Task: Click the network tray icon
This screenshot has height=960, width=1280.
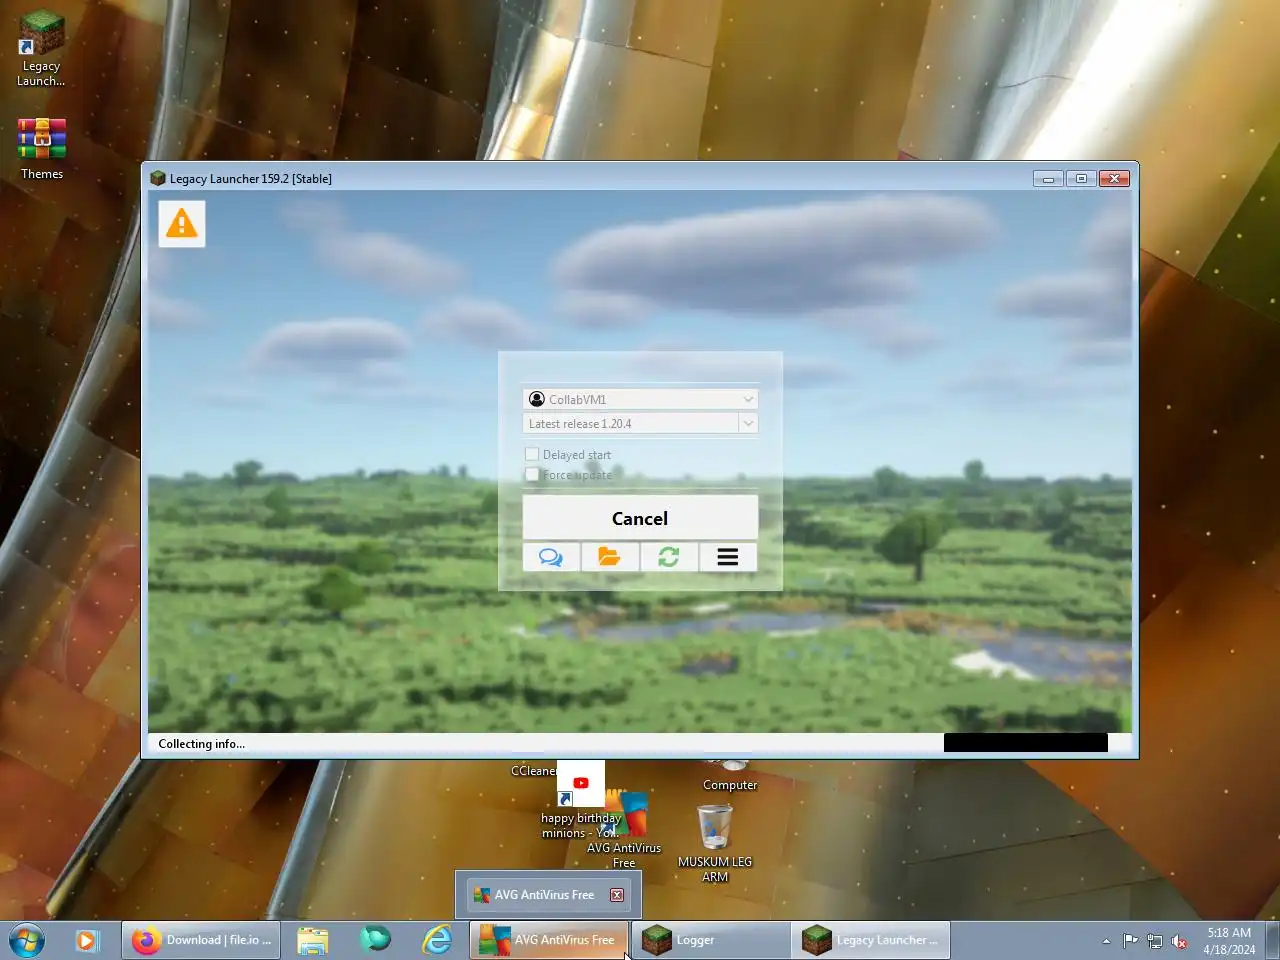Action: pyautogui.click(x=1155, y=941)
